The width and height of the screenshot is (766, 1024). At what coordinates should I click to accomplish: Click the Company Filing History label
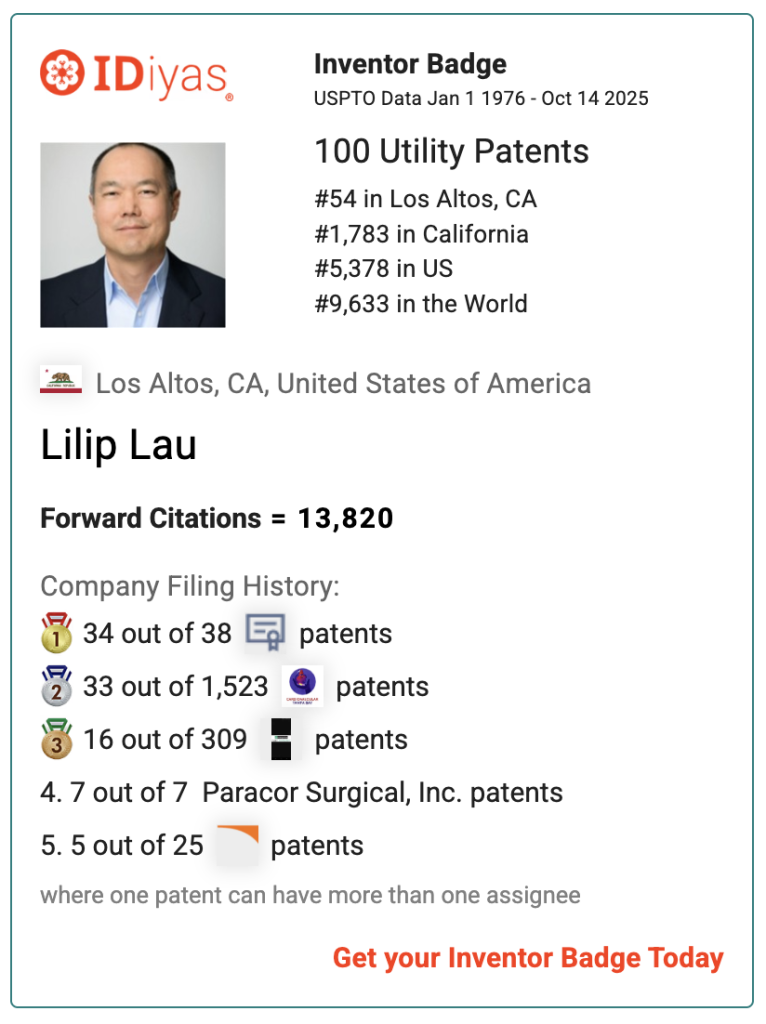coord(190,586)
